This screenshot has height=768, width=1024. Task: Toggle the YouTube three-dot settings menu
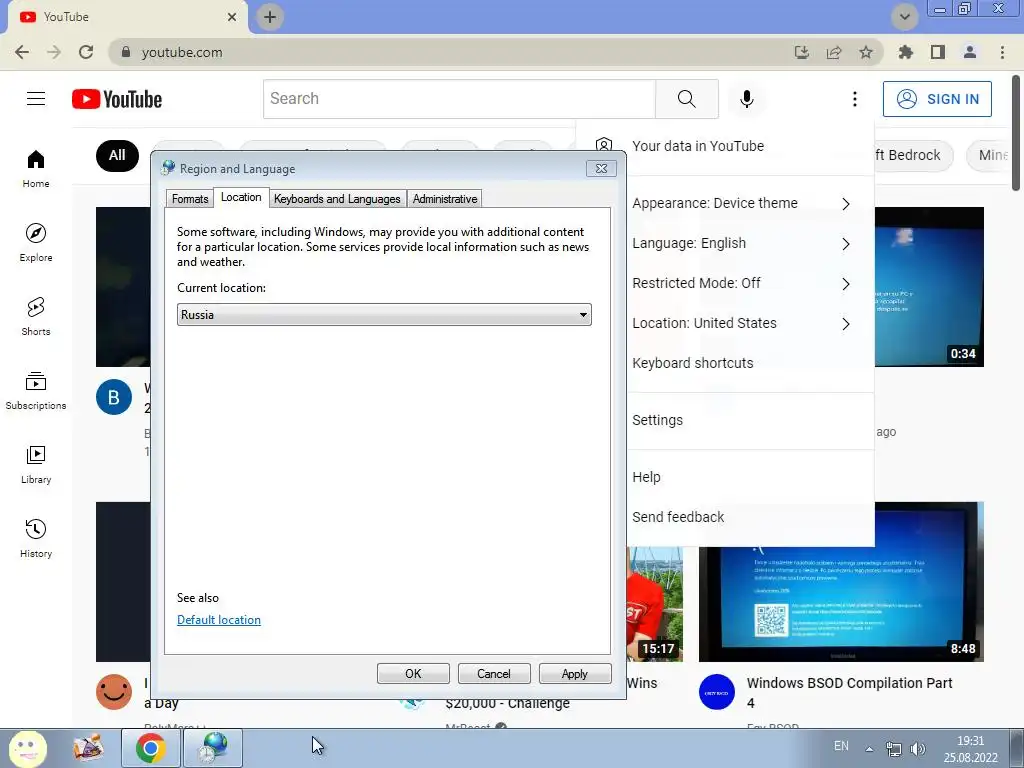[x=854, y=99]
